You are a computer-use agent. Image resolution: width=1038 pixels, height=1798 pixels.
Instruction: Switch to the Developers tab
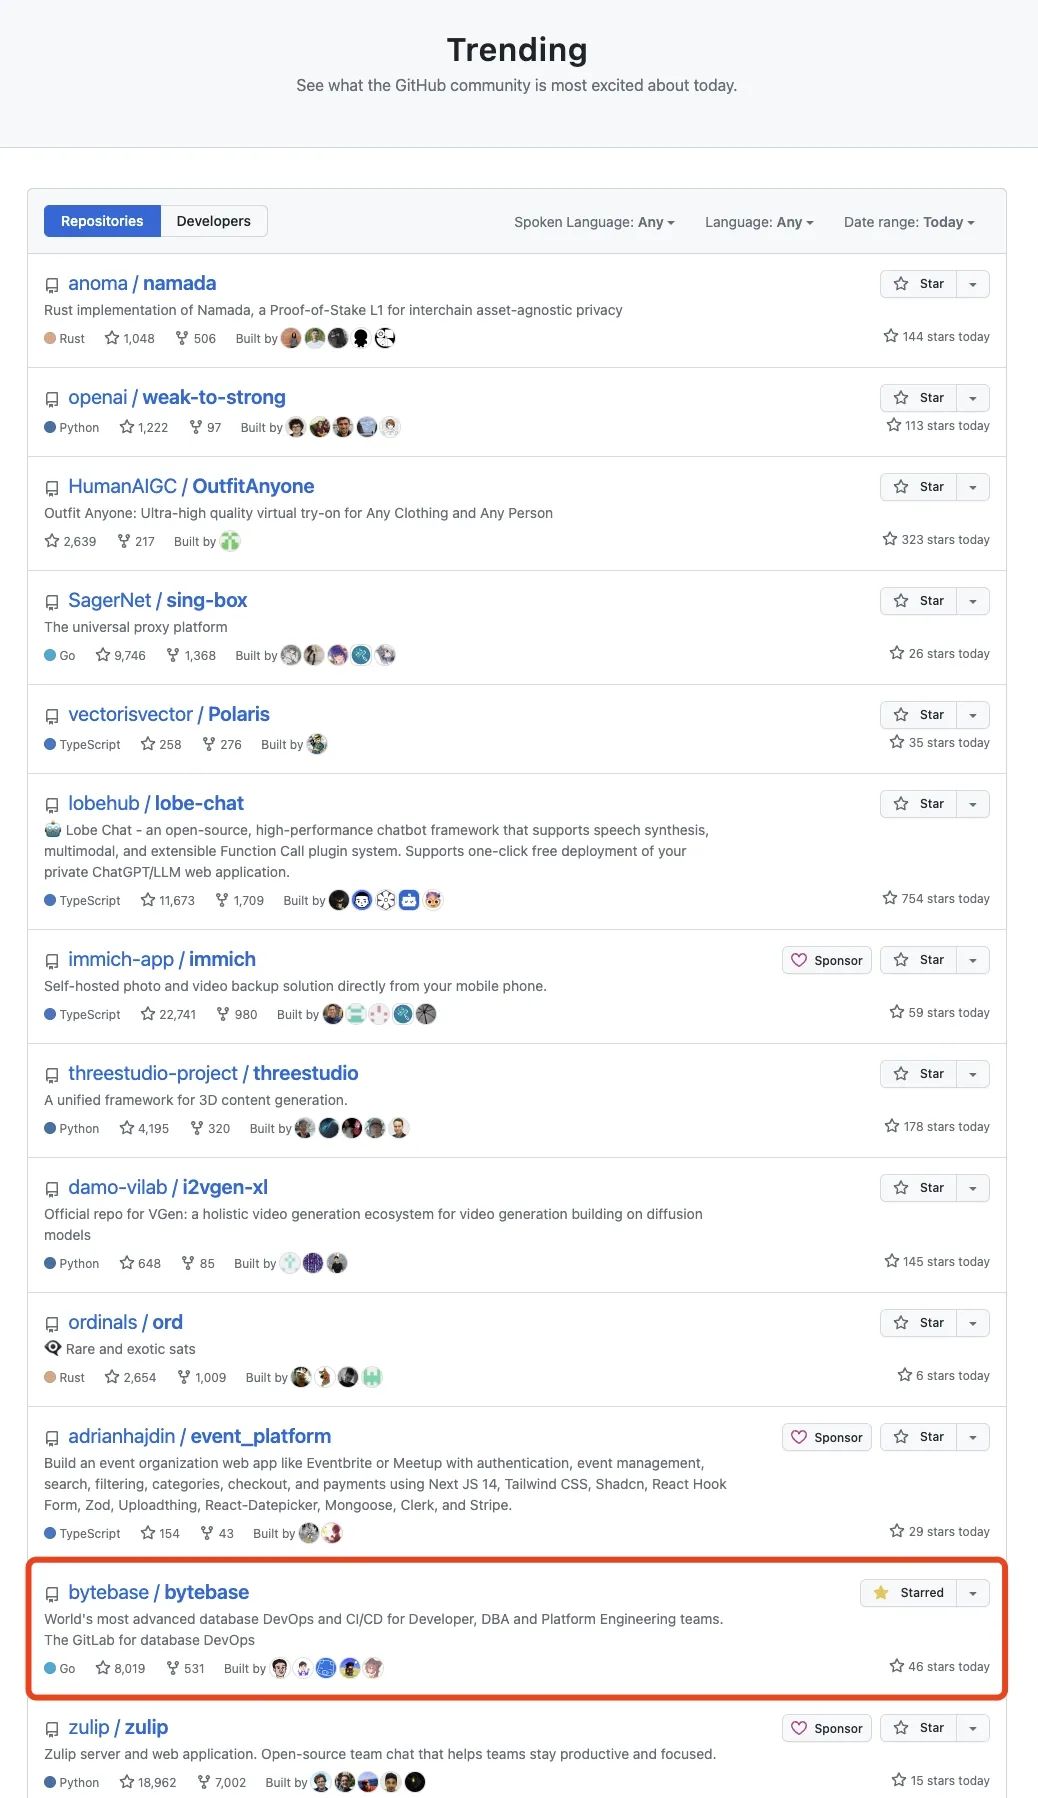[x=214, y=221]
